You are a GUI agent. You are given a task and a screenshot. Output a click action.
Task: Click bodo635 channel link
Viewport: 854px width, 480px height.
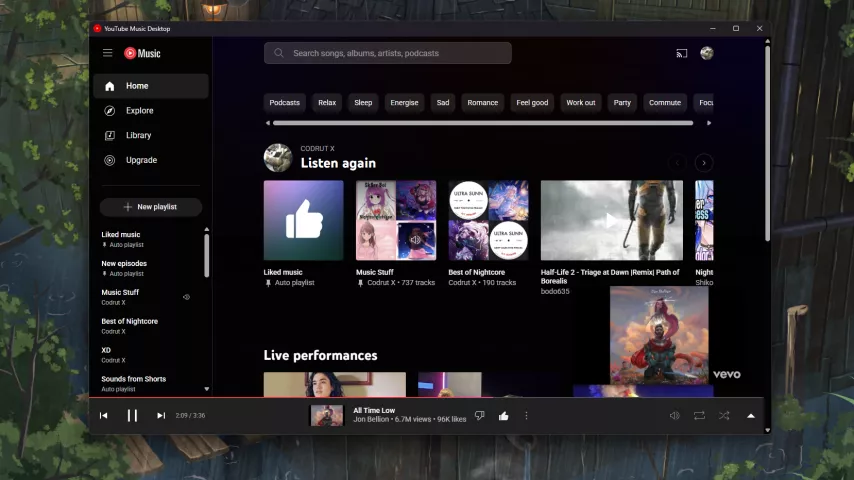pyautogui.click(x=555, y=291)
